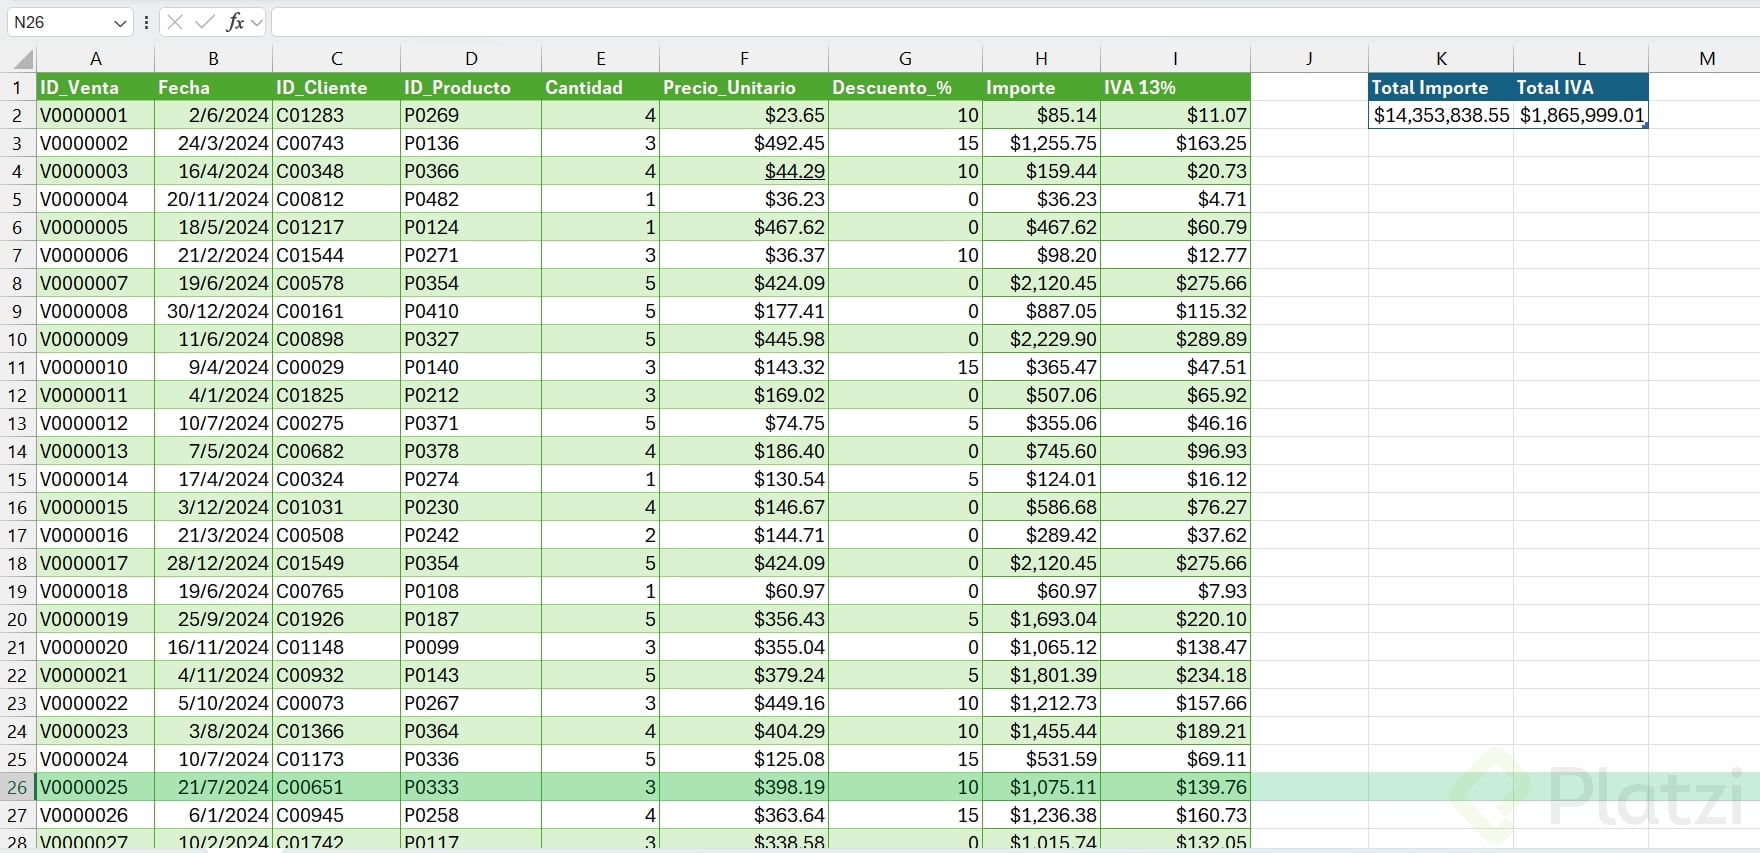Screen dimensions: 1760x853
Task: Select row 10 header number
Action: pos(17,340)
